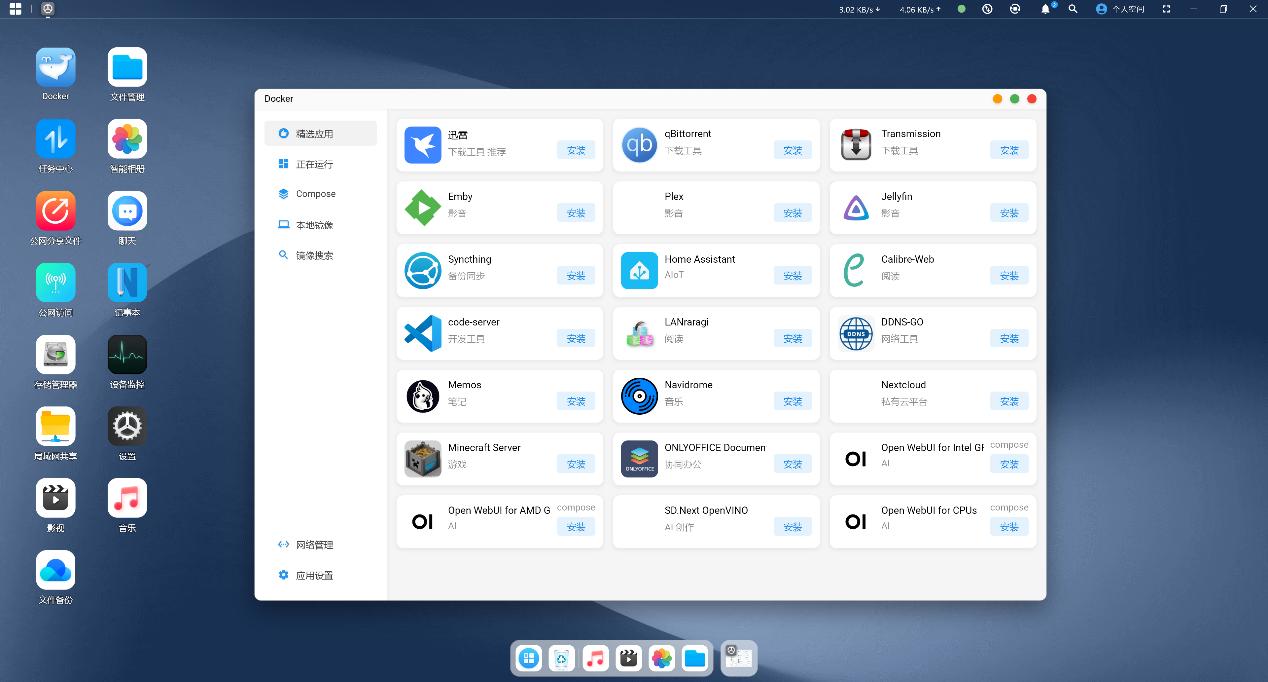Open the four-square launcher icon top-left
Image resolution: width=1268 pixels, height=682 pixels.
pos(15,9)
